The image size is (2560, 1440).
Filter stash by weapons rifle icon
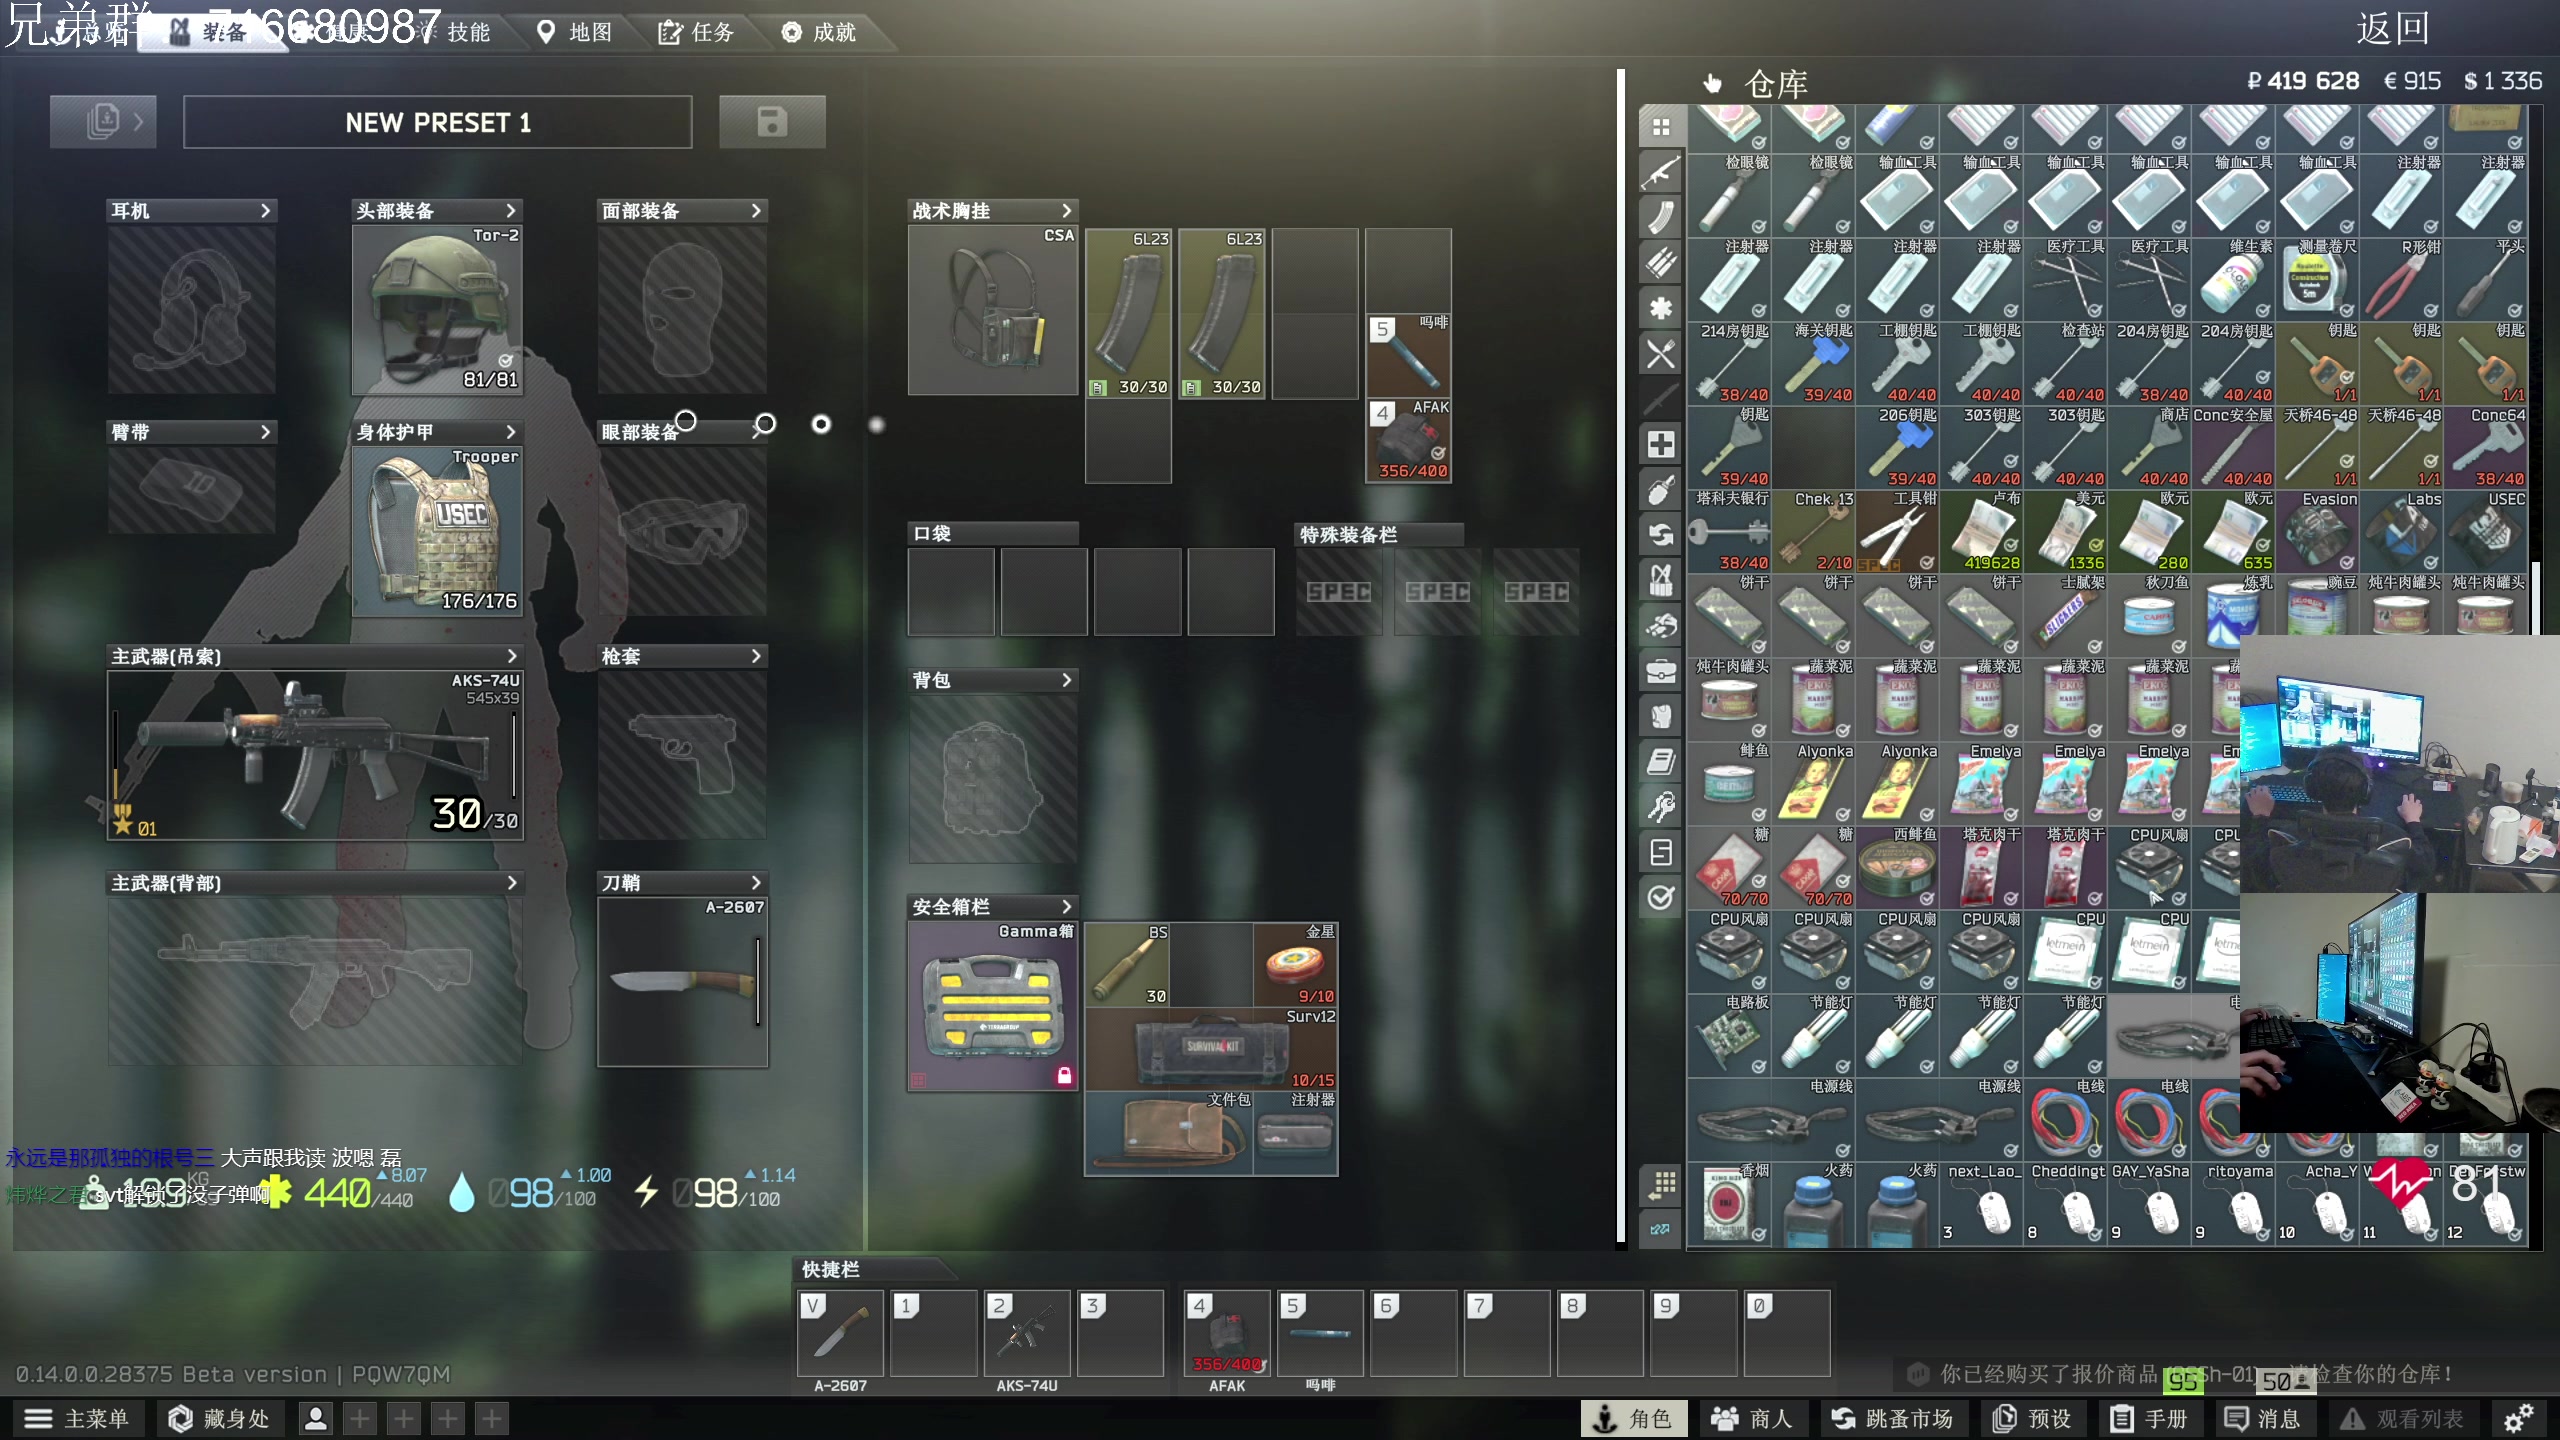(x=1661, y=172)
